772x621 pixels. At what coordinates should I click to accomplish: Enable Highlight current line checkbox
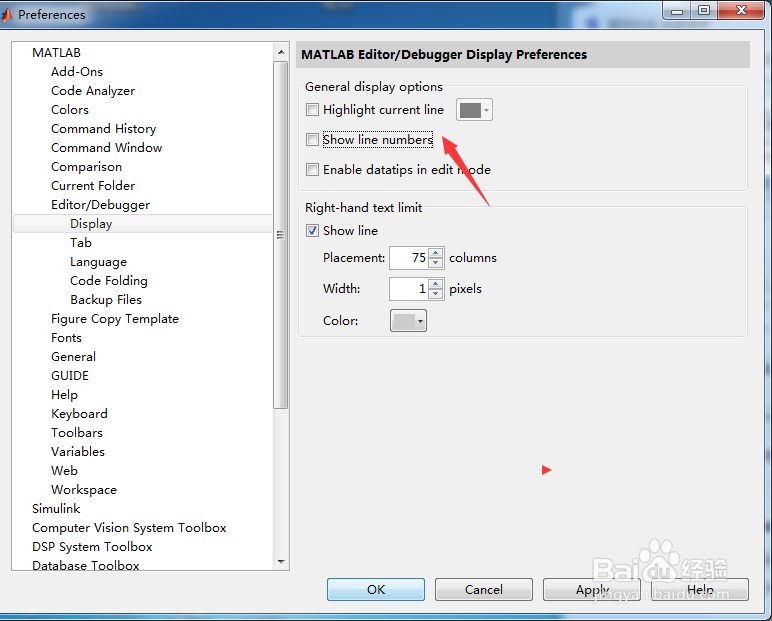click(x=312, y=109)
